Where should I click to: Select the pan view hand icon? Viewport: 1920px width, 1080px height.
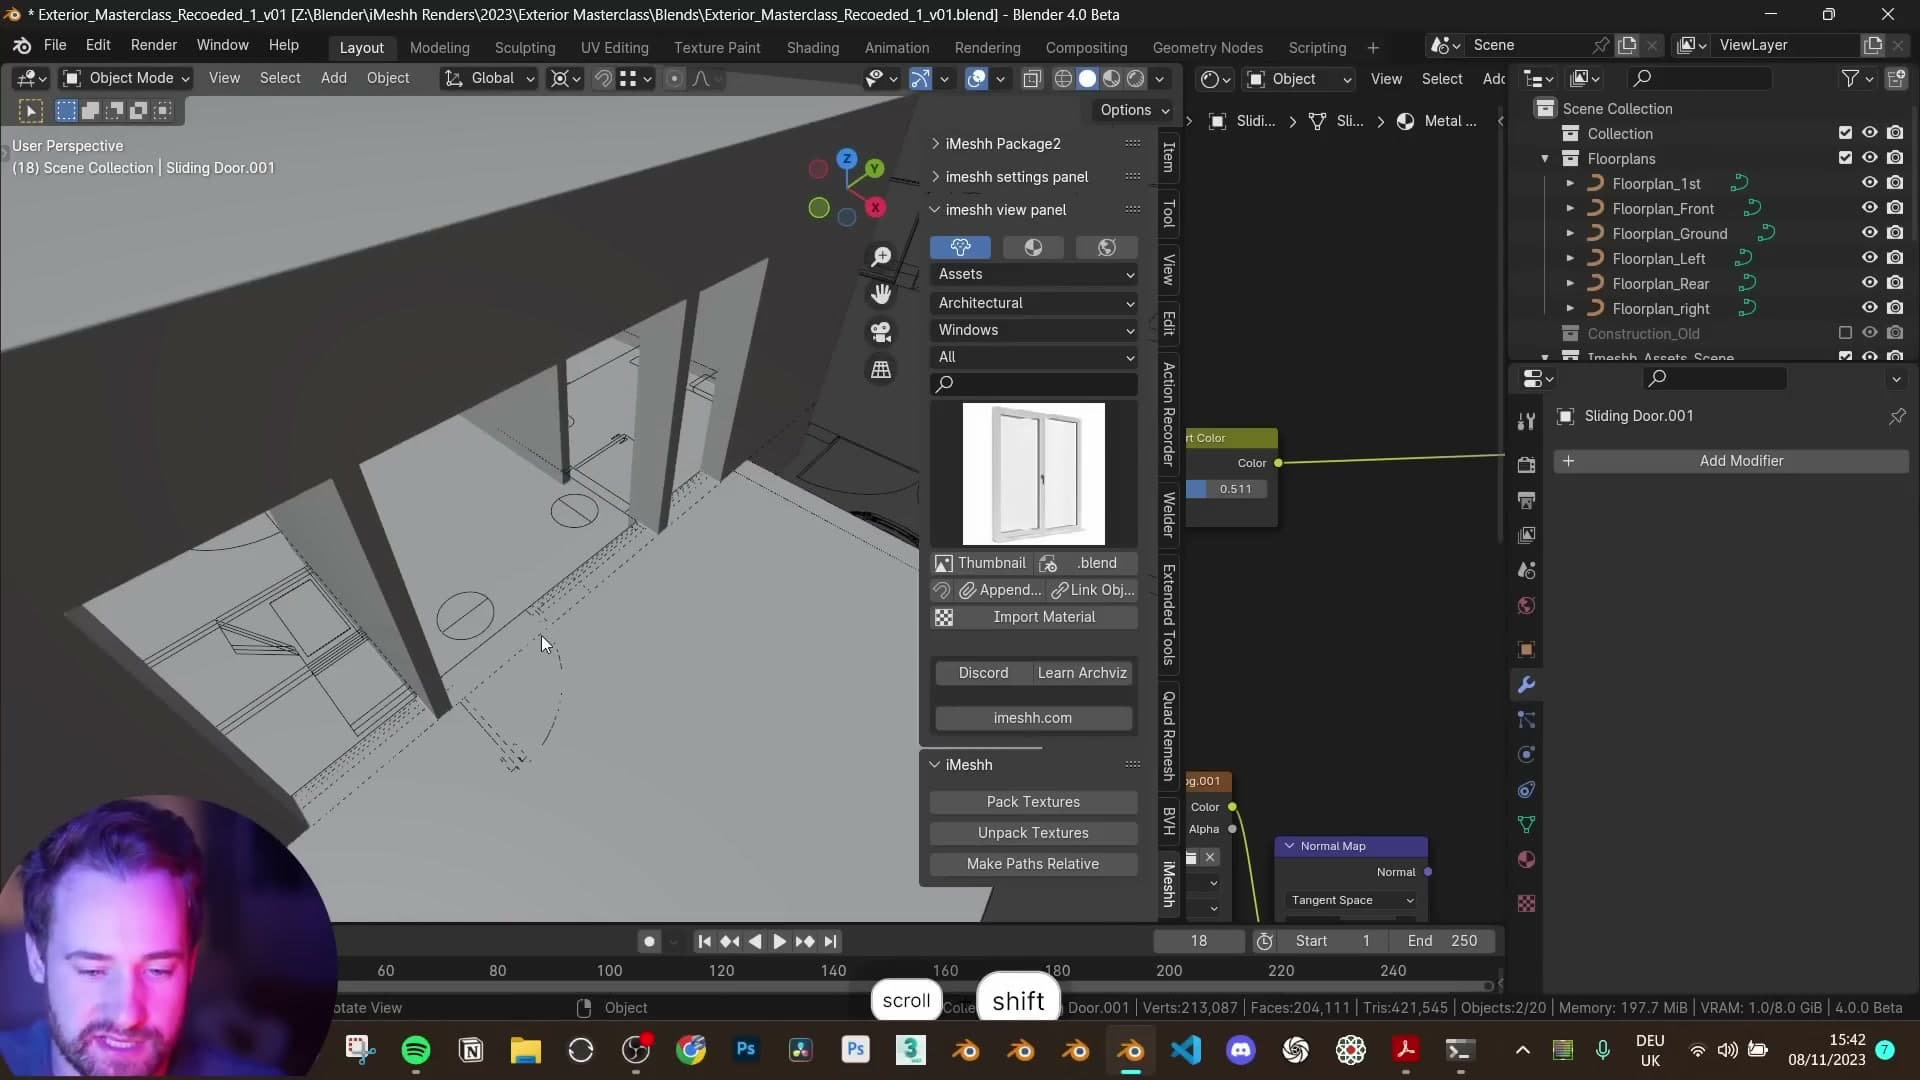tap(881, 294)
